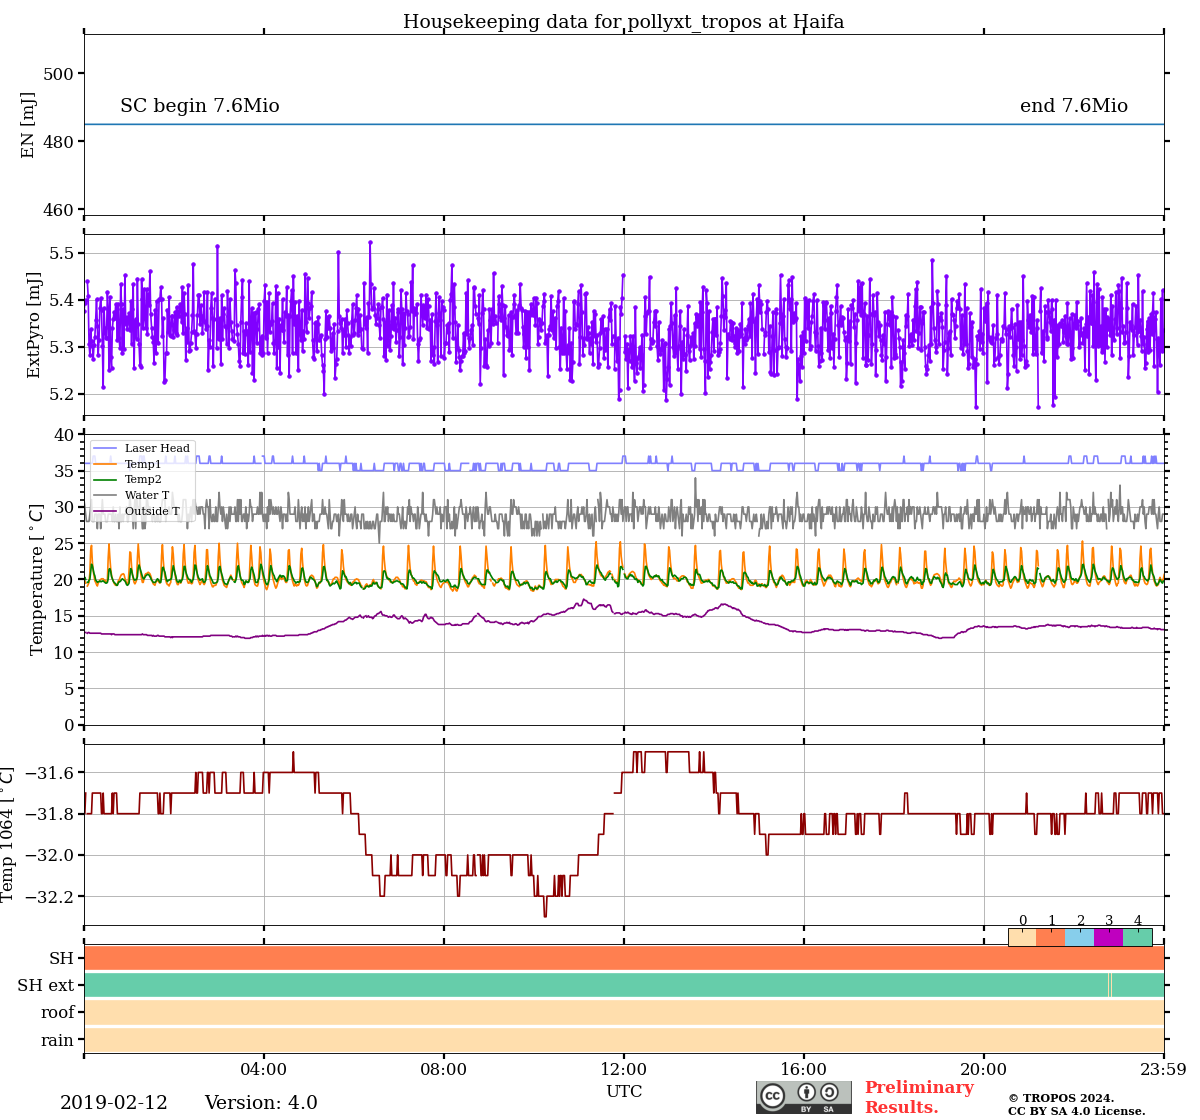Click the 20:00 time tick label

(984, 1069)
